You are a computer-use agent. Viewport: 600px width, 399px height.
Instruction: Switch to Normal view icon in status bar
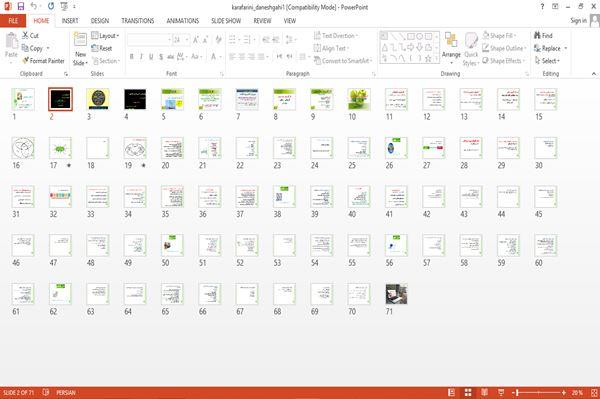point(452,392)
